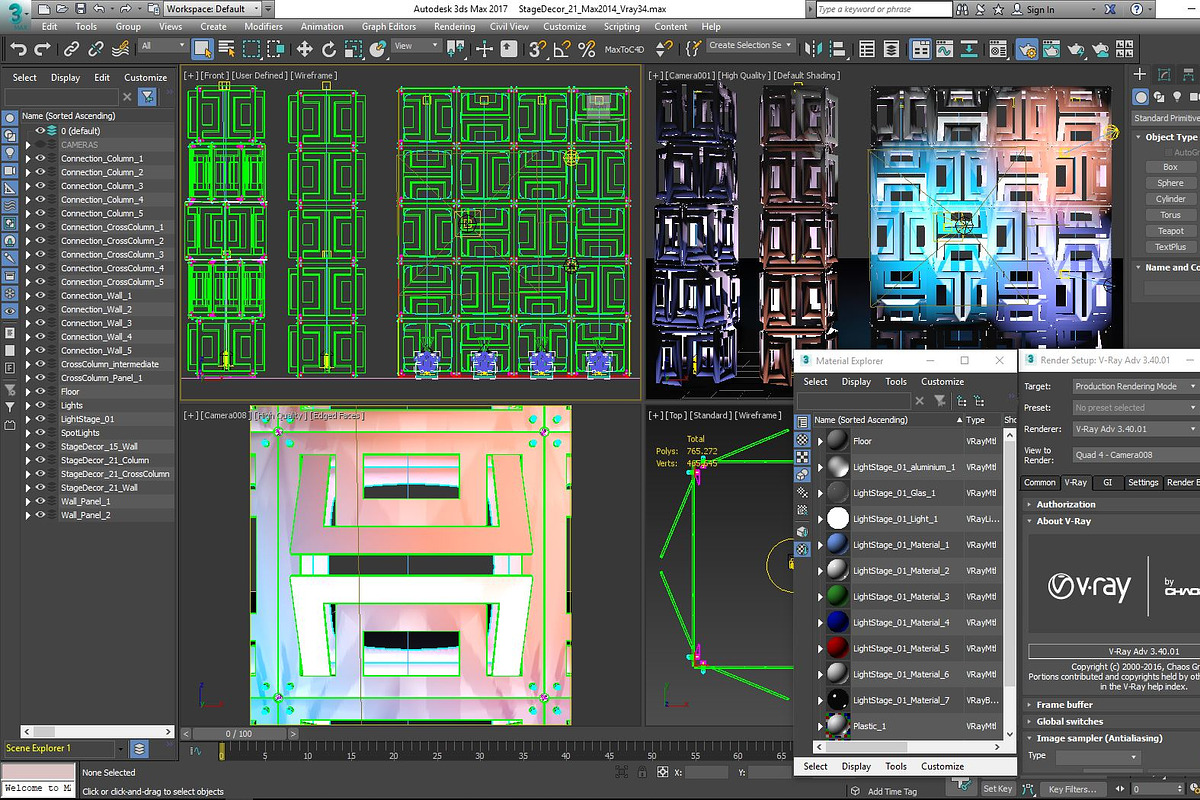The image size is (1200, 800).
Task: Toggle visibility of SpotLights
Action: point(41,433)
